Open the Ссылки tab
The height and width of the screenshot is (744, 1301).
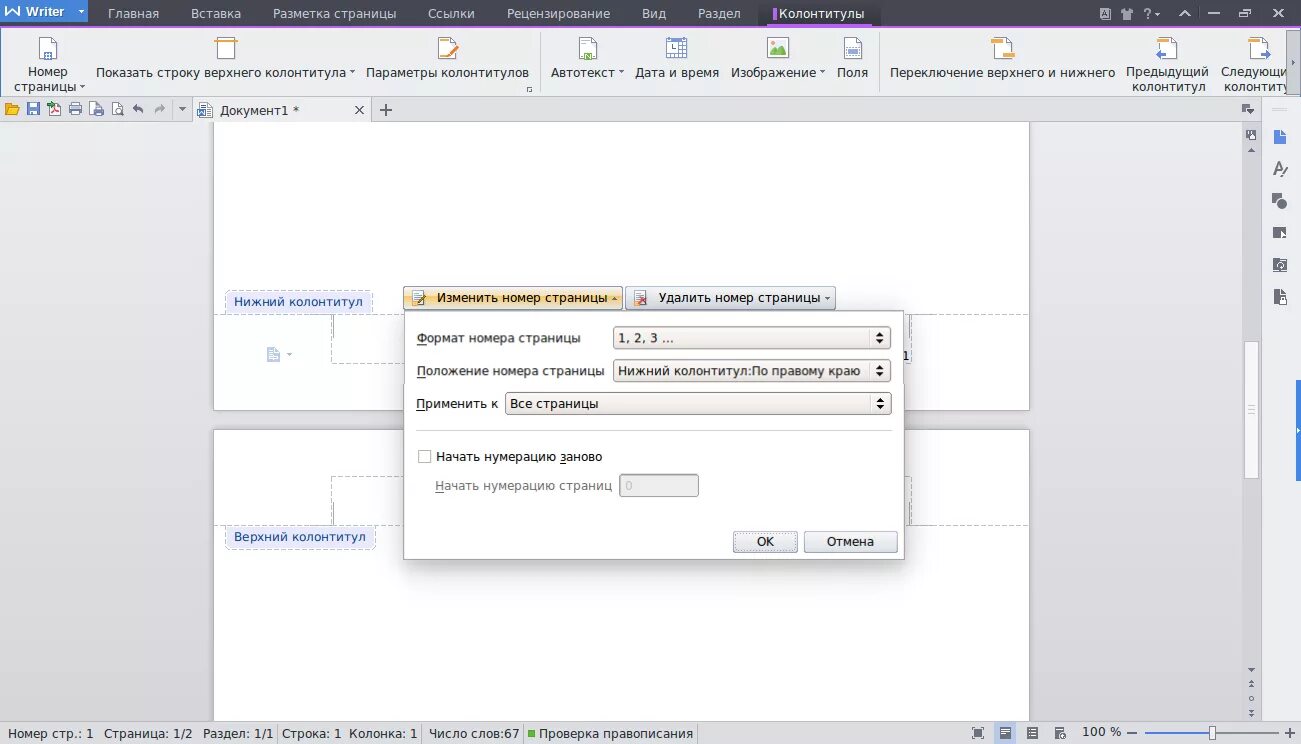451,14
